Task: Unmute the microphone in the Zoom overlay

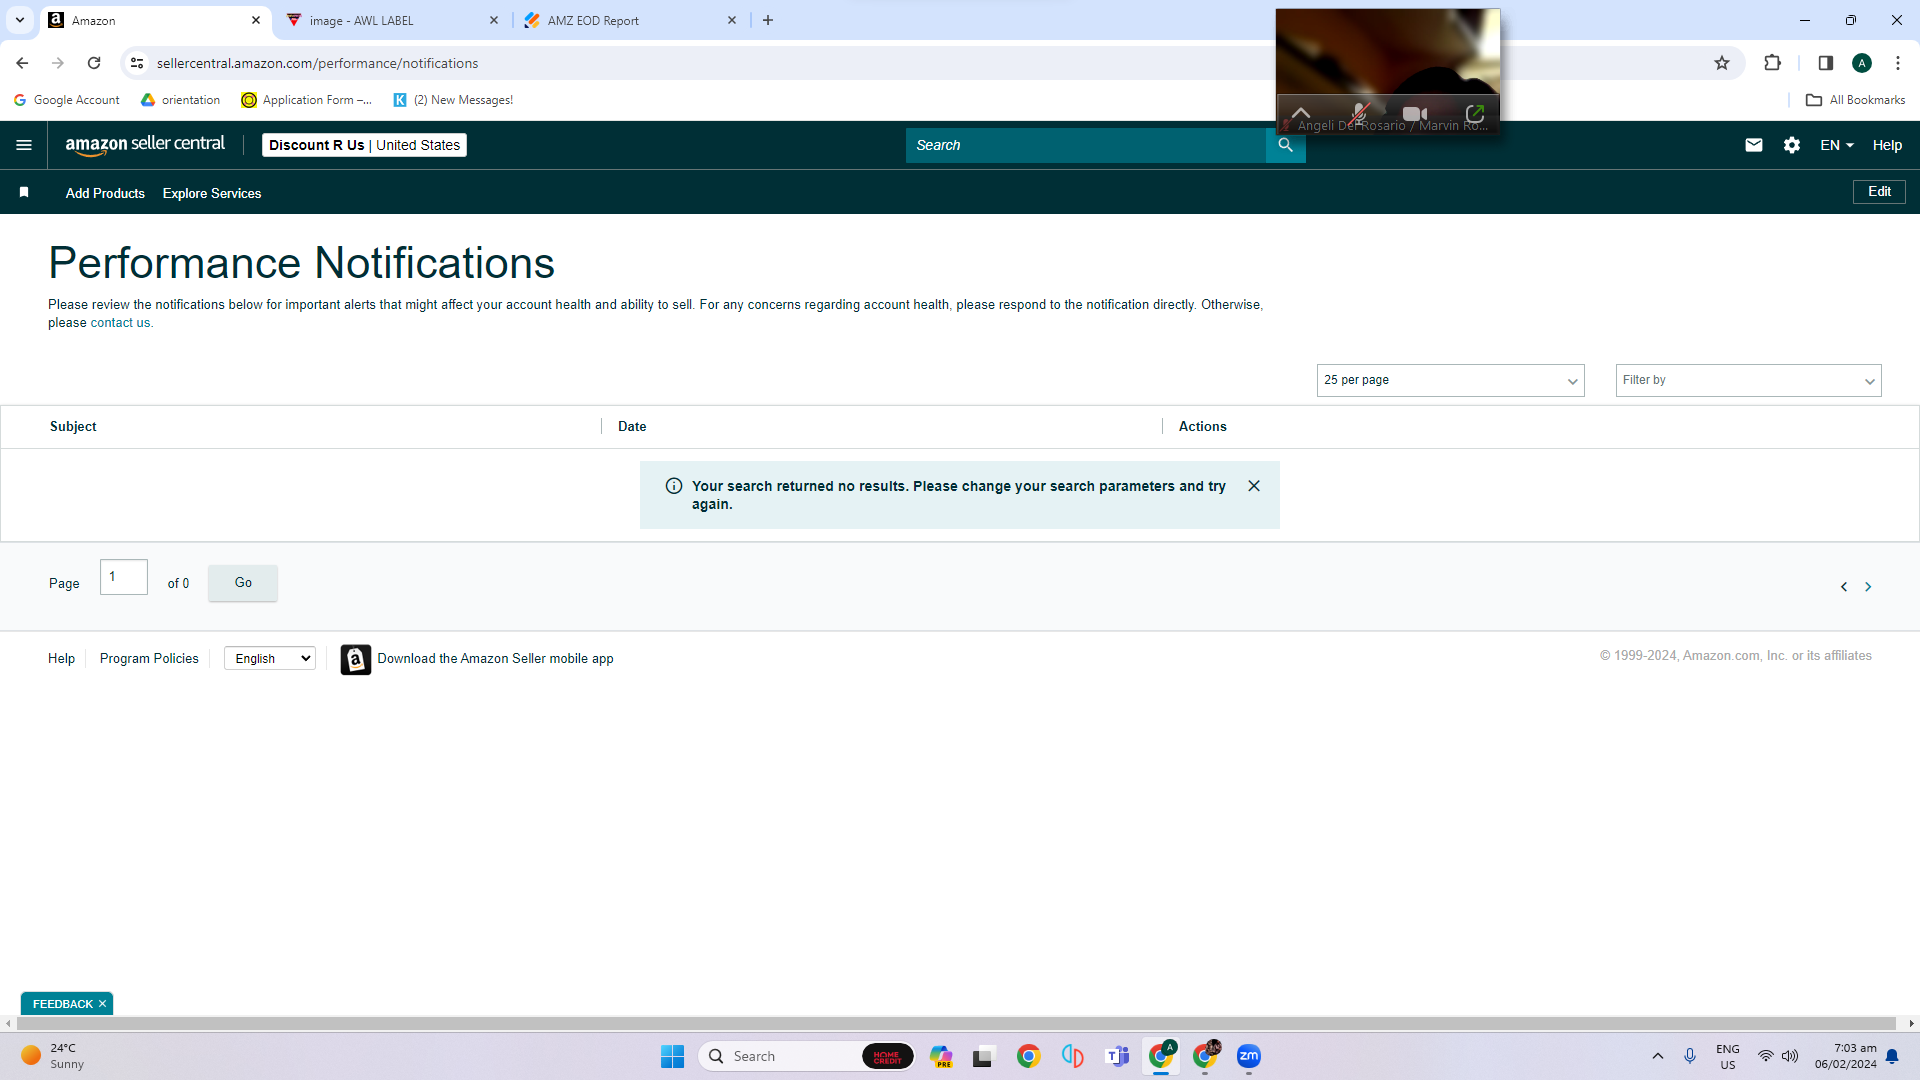Action: click(1359, 113)
